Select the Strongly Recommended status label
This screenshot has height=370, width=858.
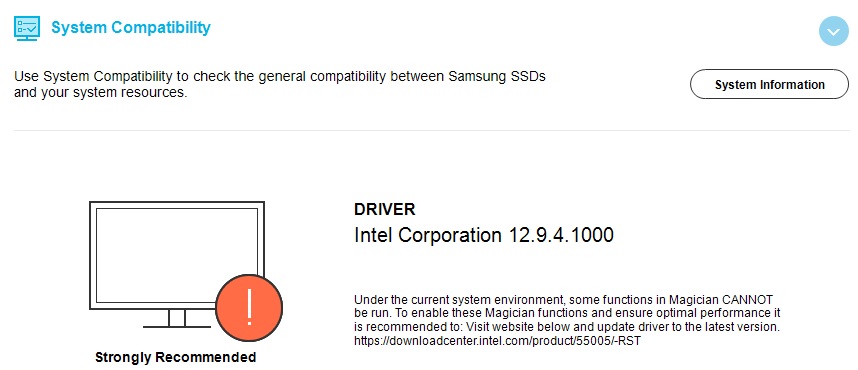click(176, 357)
